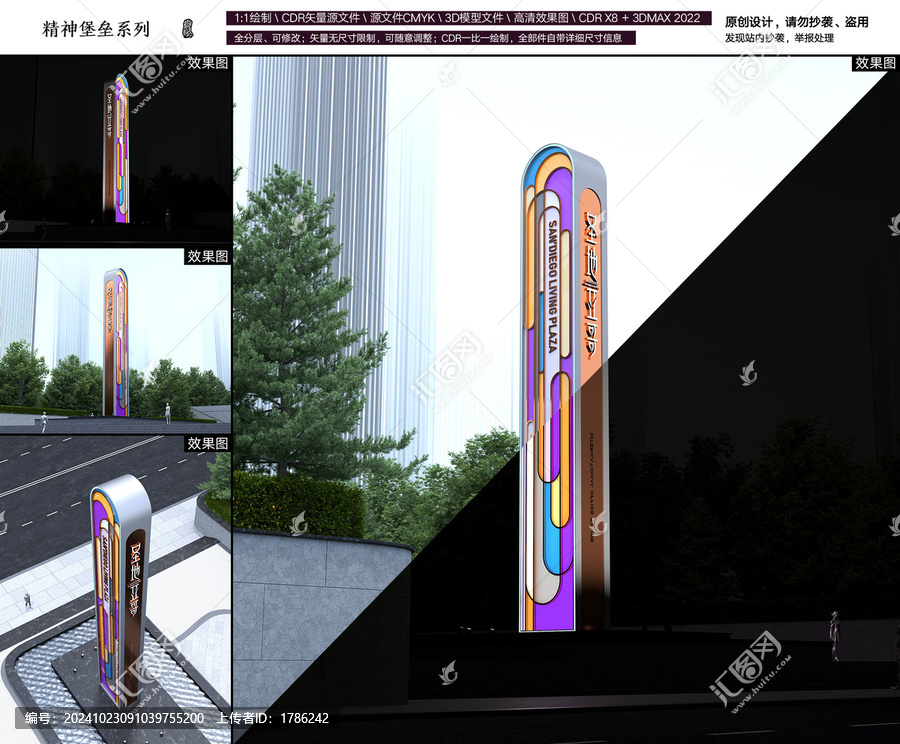
Task: Click SAN DIEGO LIVING PLAZA text on main pylon
Action: click(552, 286)
